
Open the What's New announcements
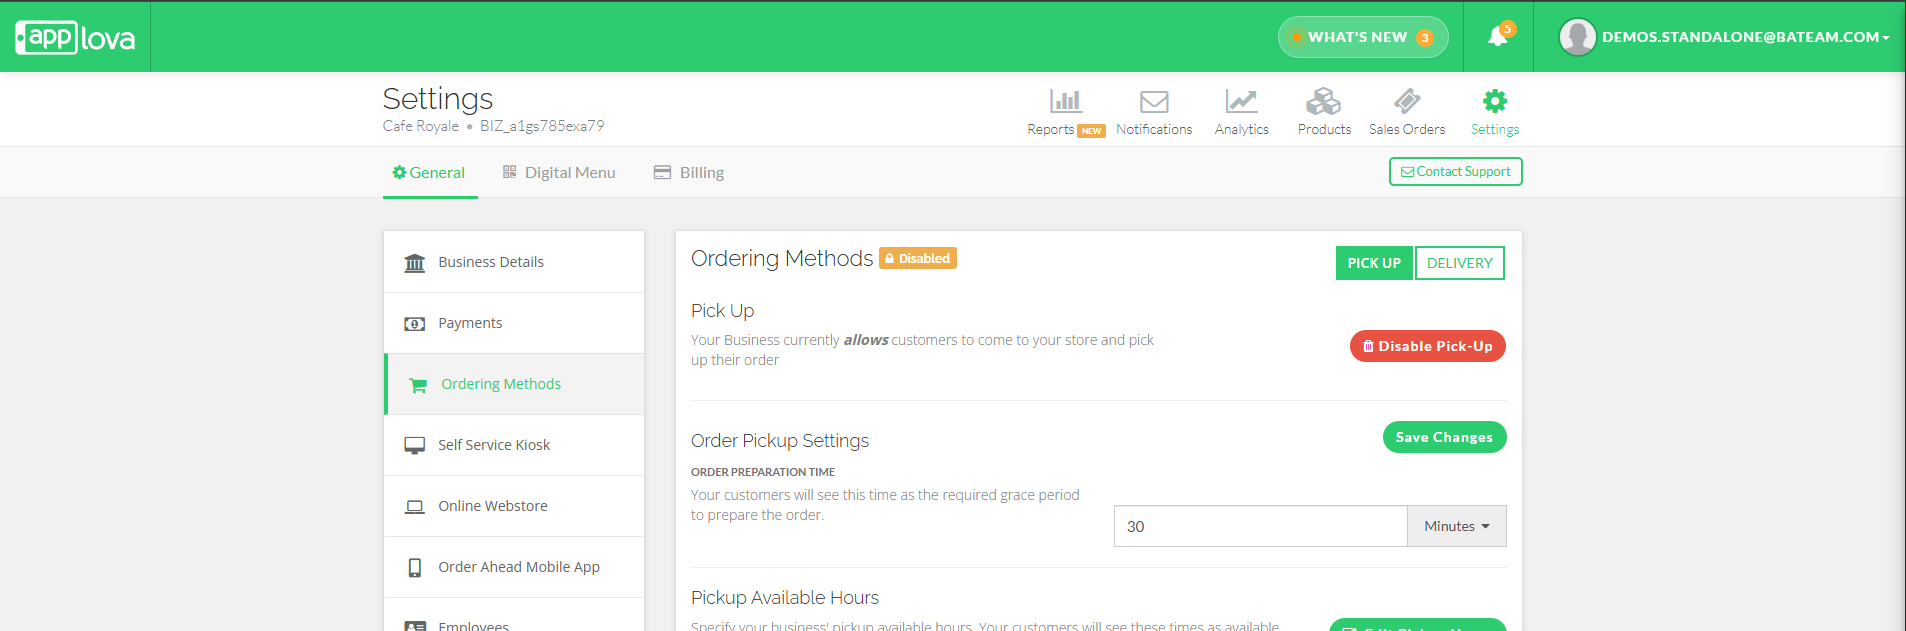(1363, 37)
